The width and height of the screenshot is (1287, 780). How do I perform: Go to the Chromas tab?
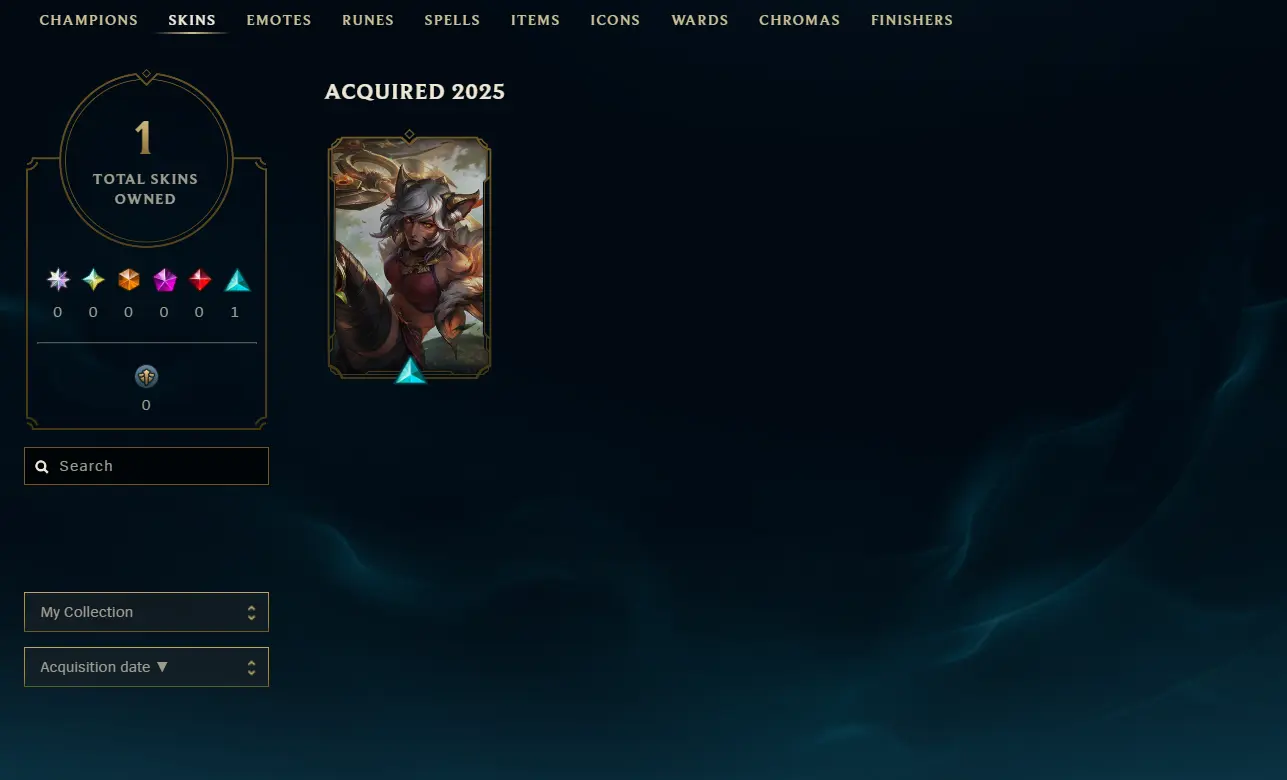[799, 20]
